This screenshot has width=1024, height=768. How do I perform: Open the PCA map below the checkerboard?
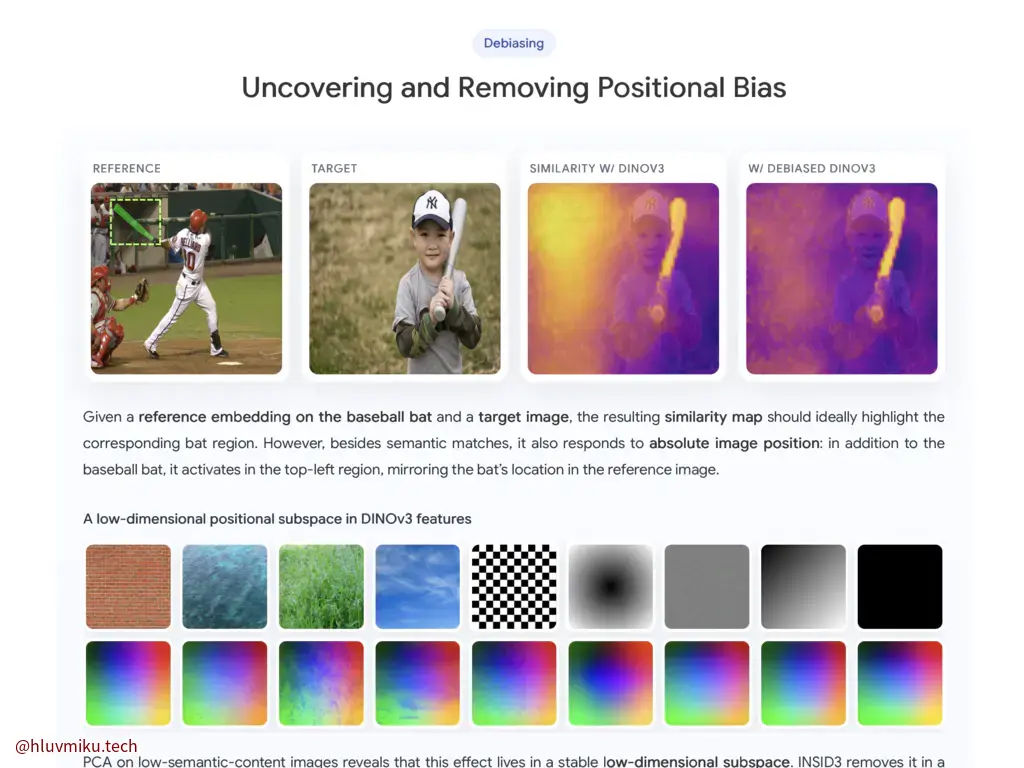click(x=514, y=683)
